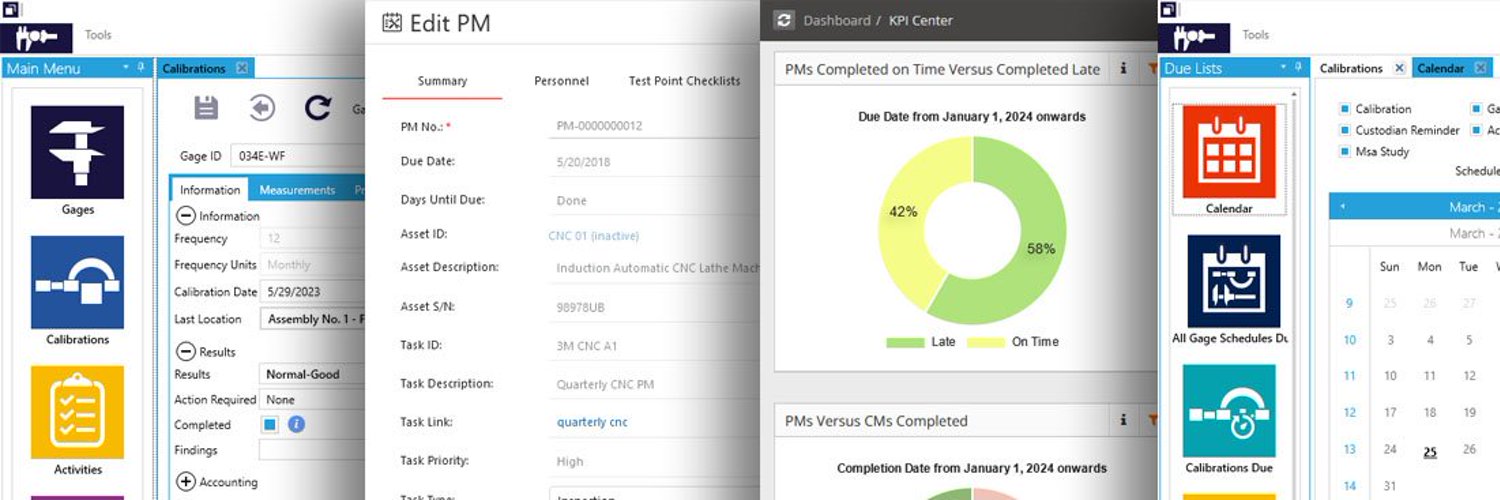Open the quarterly cnc task link
The image size is (1500, 500).
(592, 422)
